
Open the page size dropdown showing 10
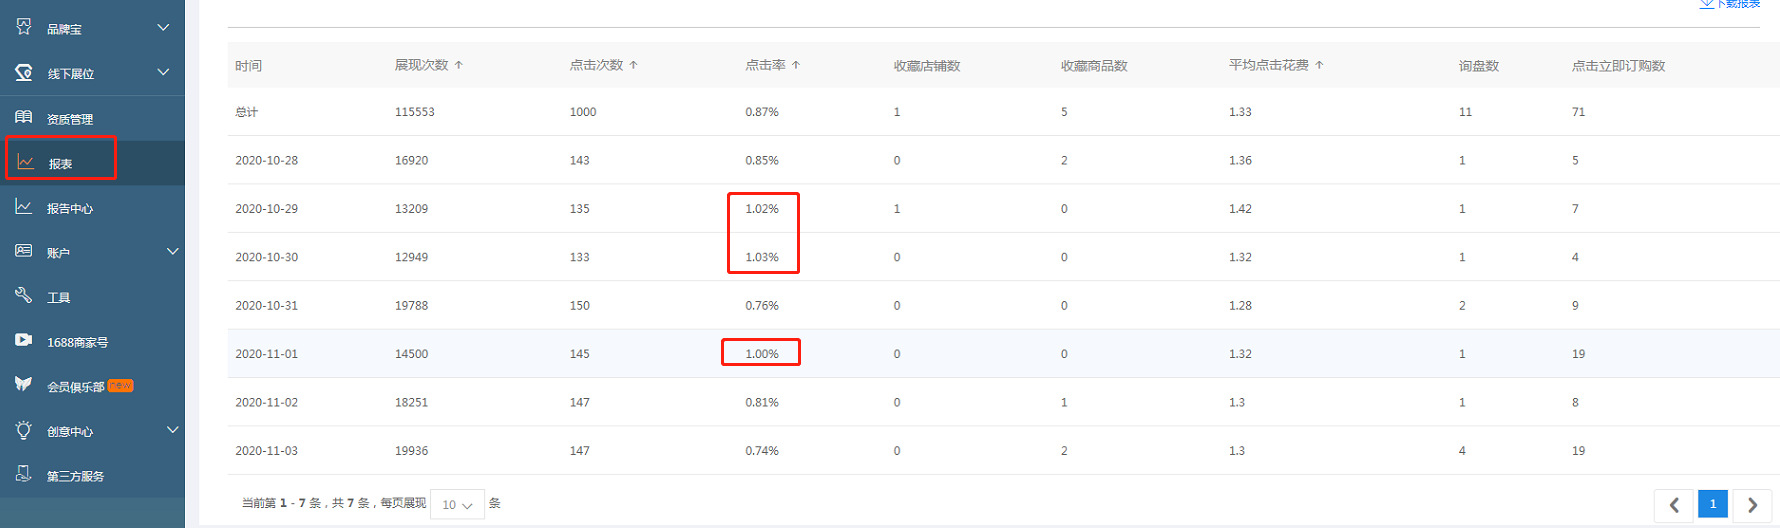point(457,505)
